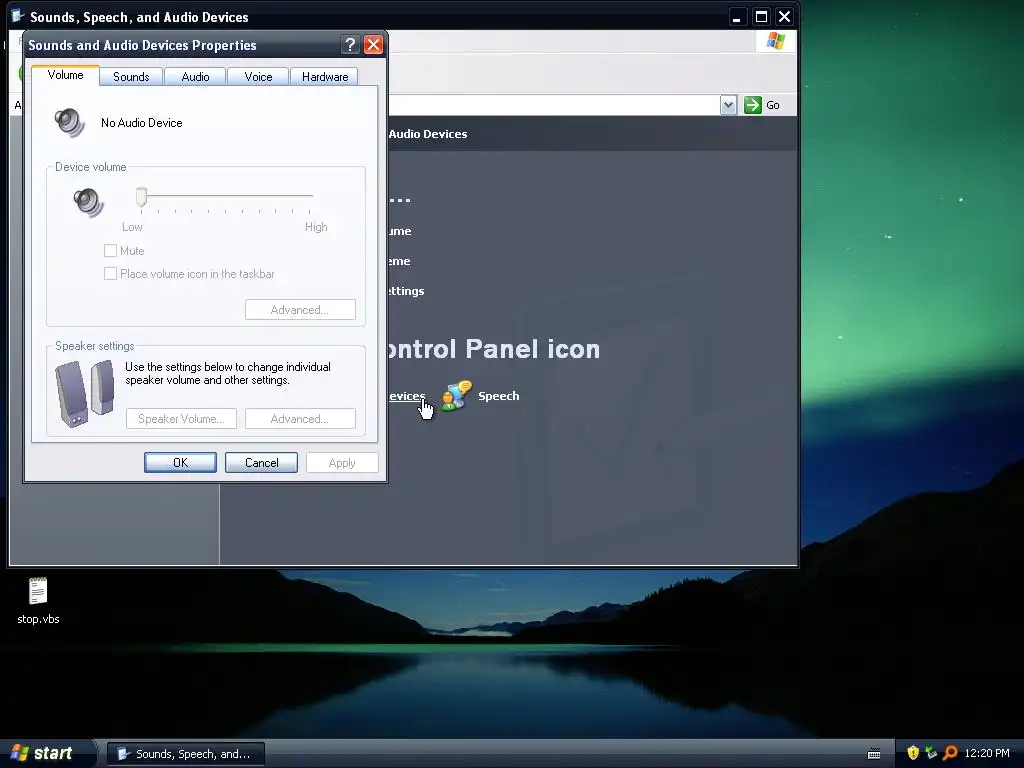Open the Audio tab
Viewport: 1024px width, 768px height.
(195, 76)
